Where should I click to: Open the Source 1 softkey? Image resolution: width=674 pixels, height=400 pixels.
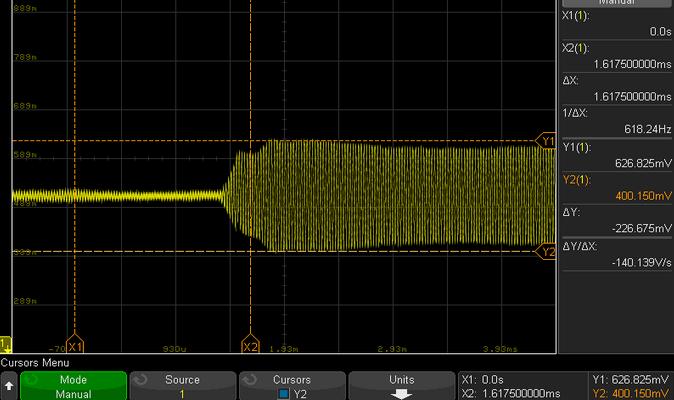tap(183, 386)
